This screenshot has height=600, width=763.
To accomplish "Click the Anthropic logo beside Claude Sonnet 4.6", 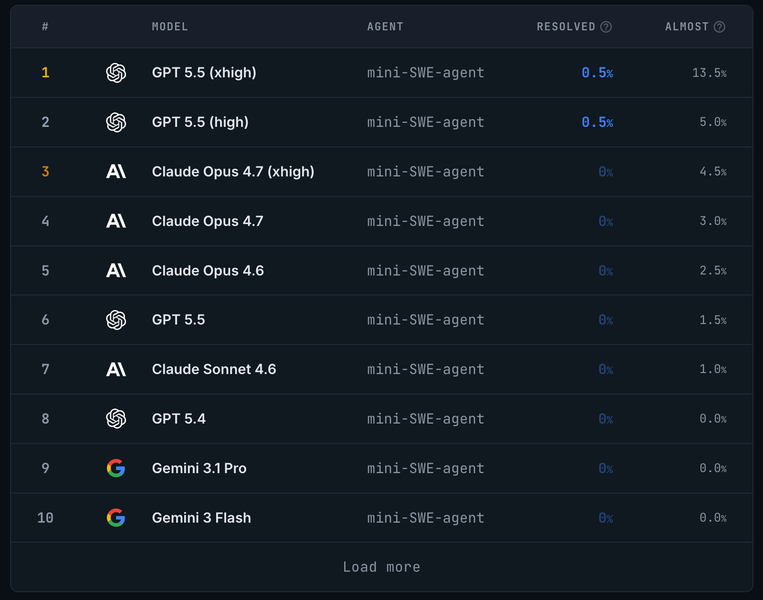I will click(x=116, y=369).
